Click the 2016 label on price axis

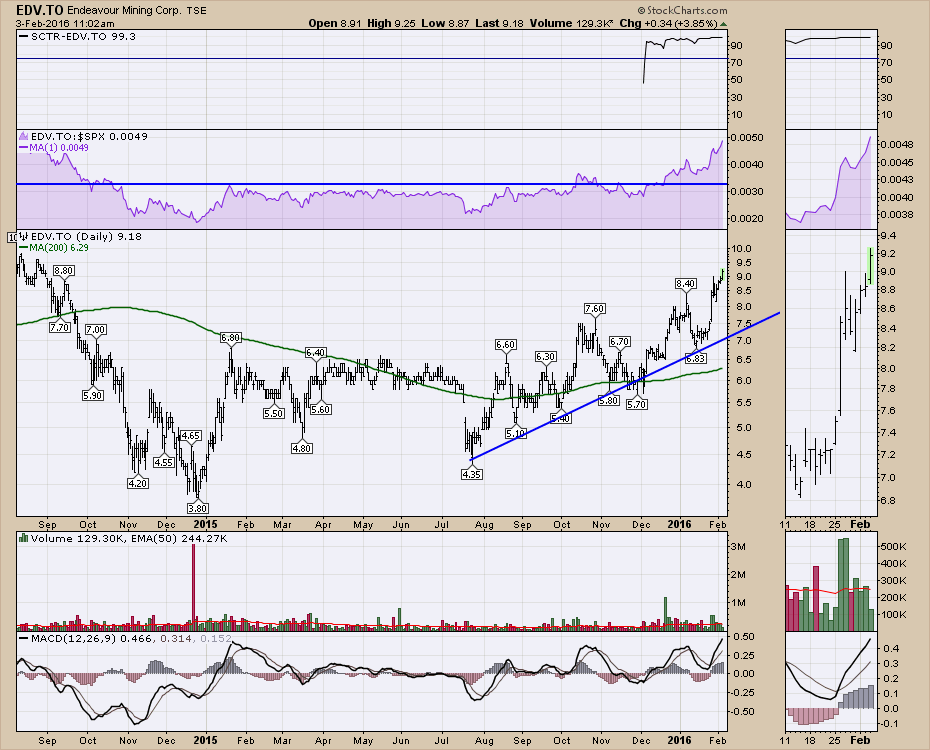click(x=679, y=524)
